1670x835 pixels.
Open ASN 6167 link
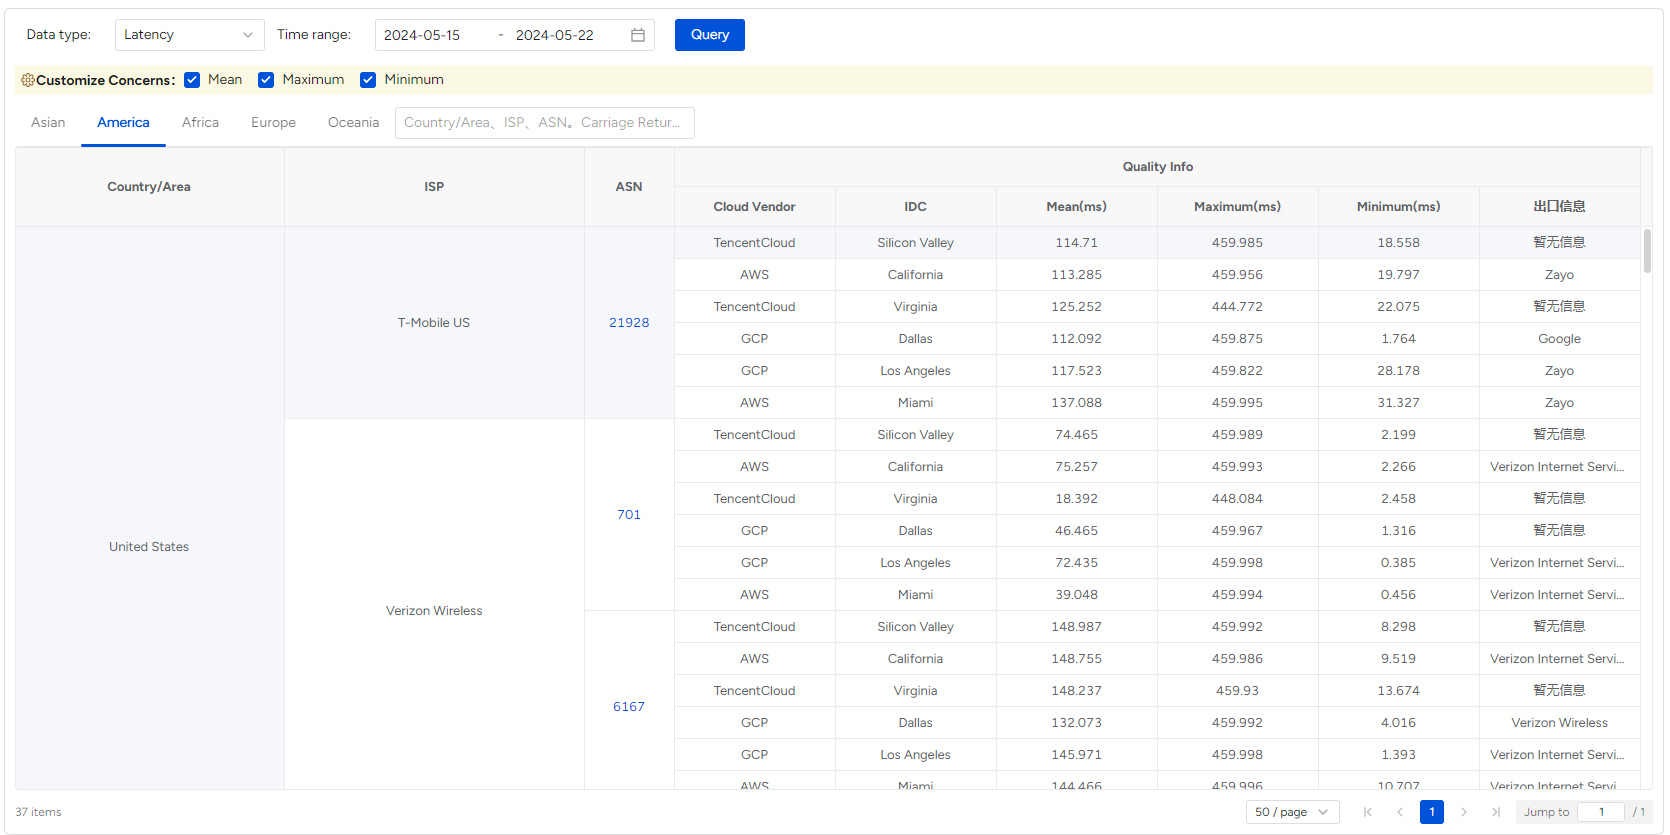point(629,706)
